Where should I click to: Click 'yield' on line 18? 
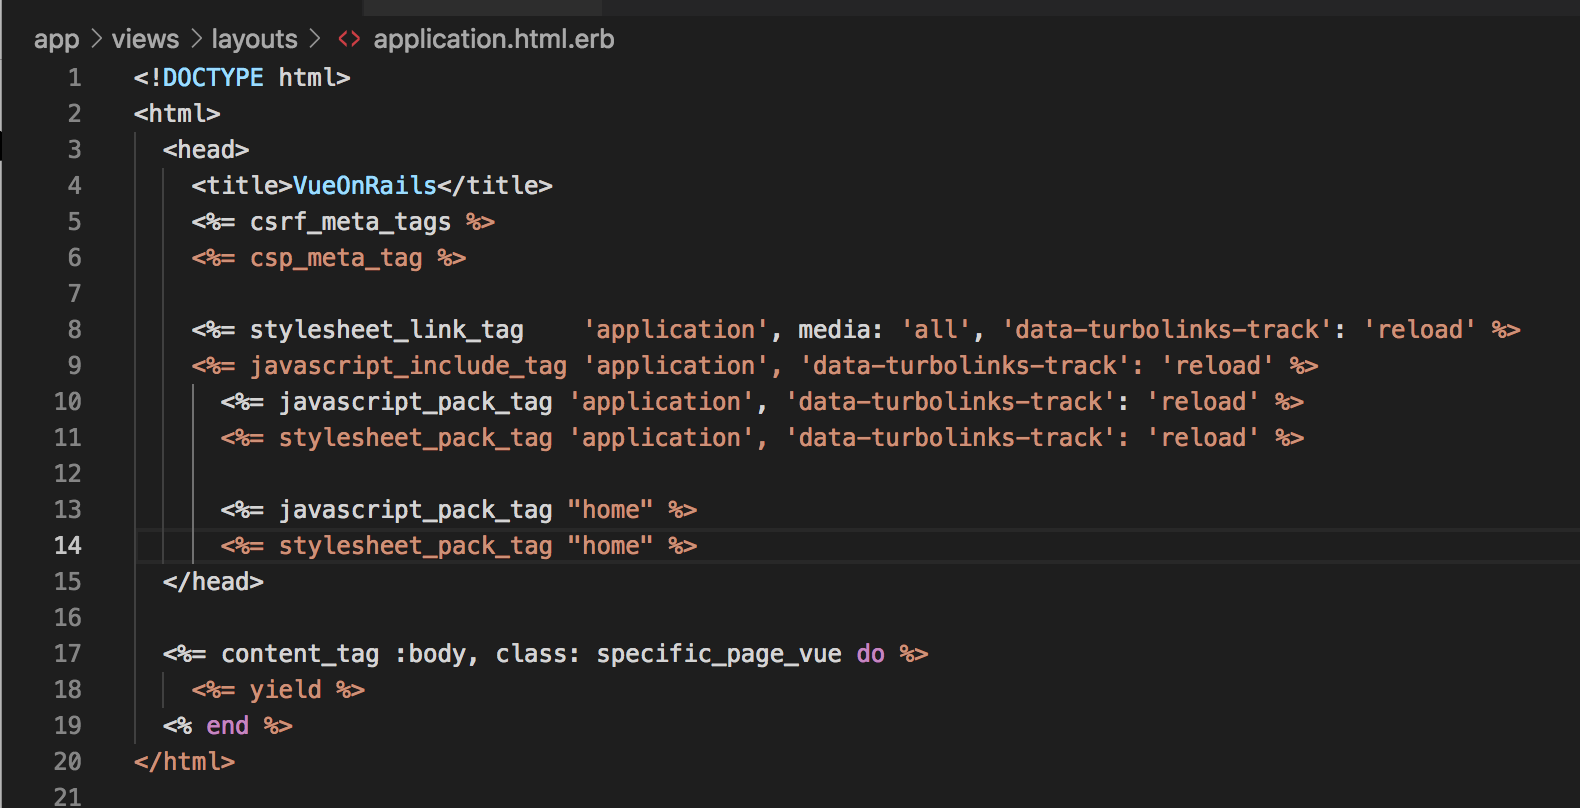coord(285,690)
